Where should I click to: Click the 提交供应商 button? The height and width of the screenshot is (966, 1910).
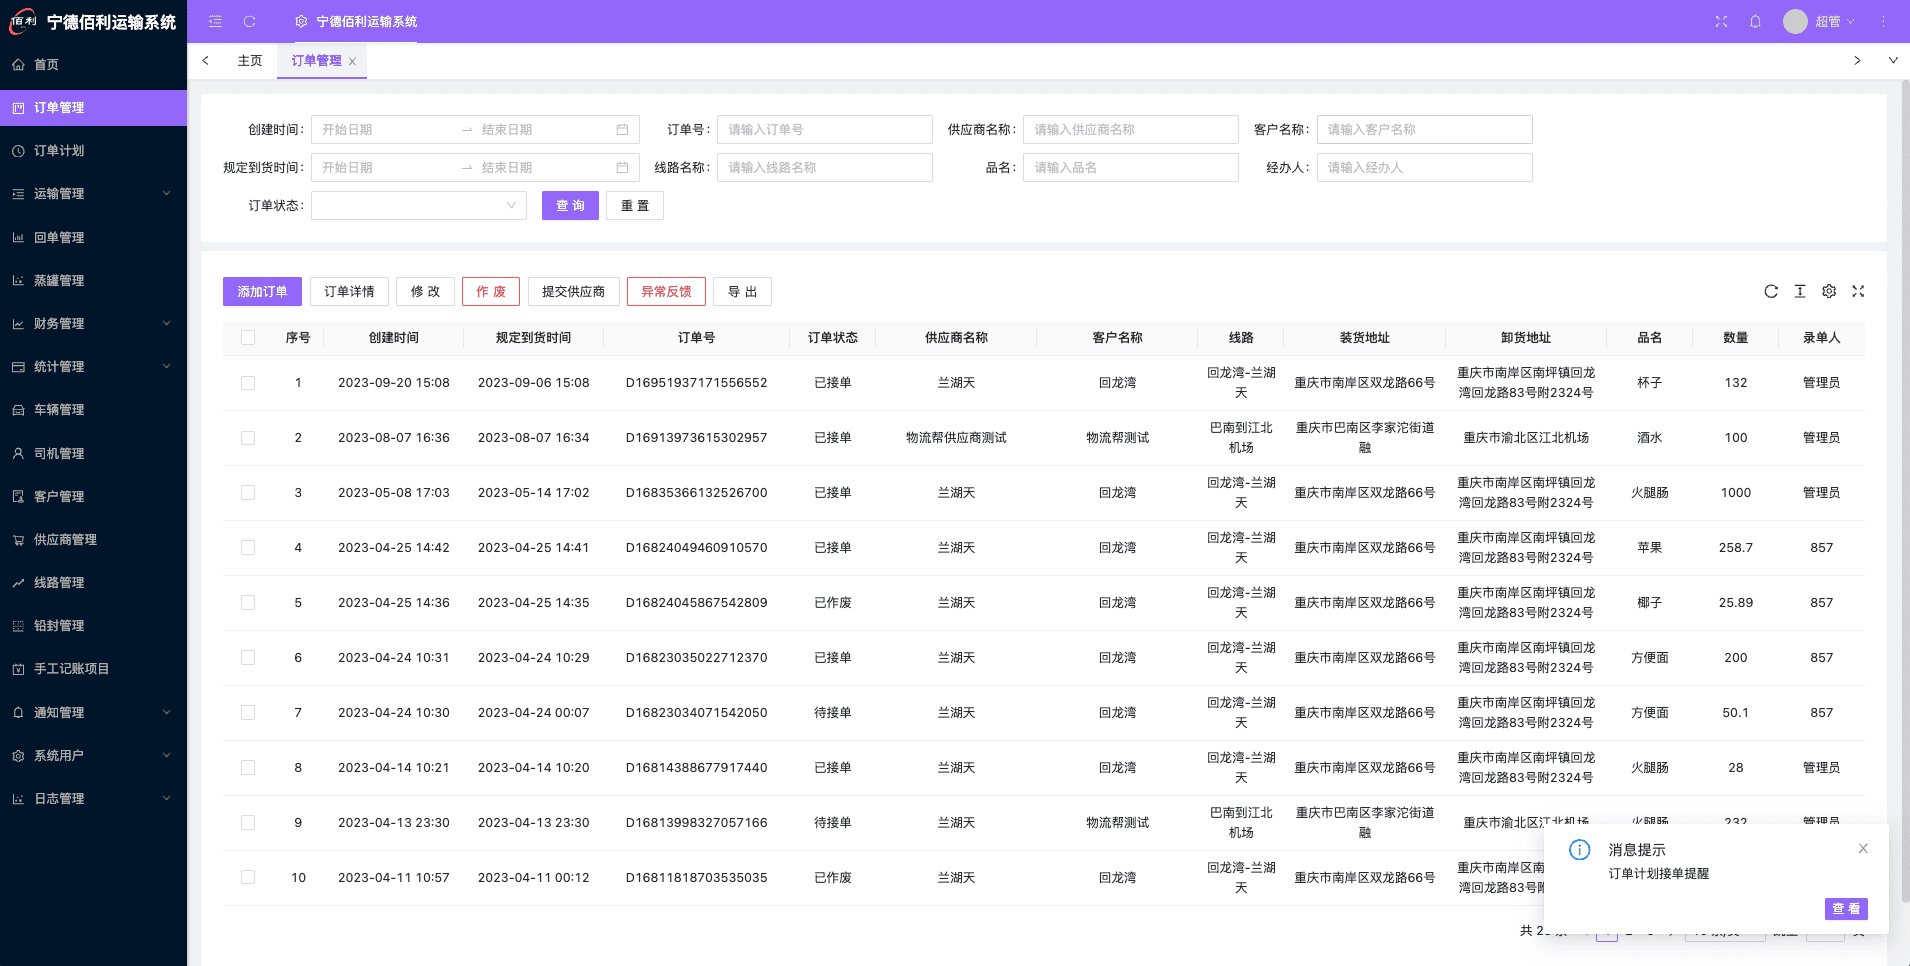click(574, 291)
